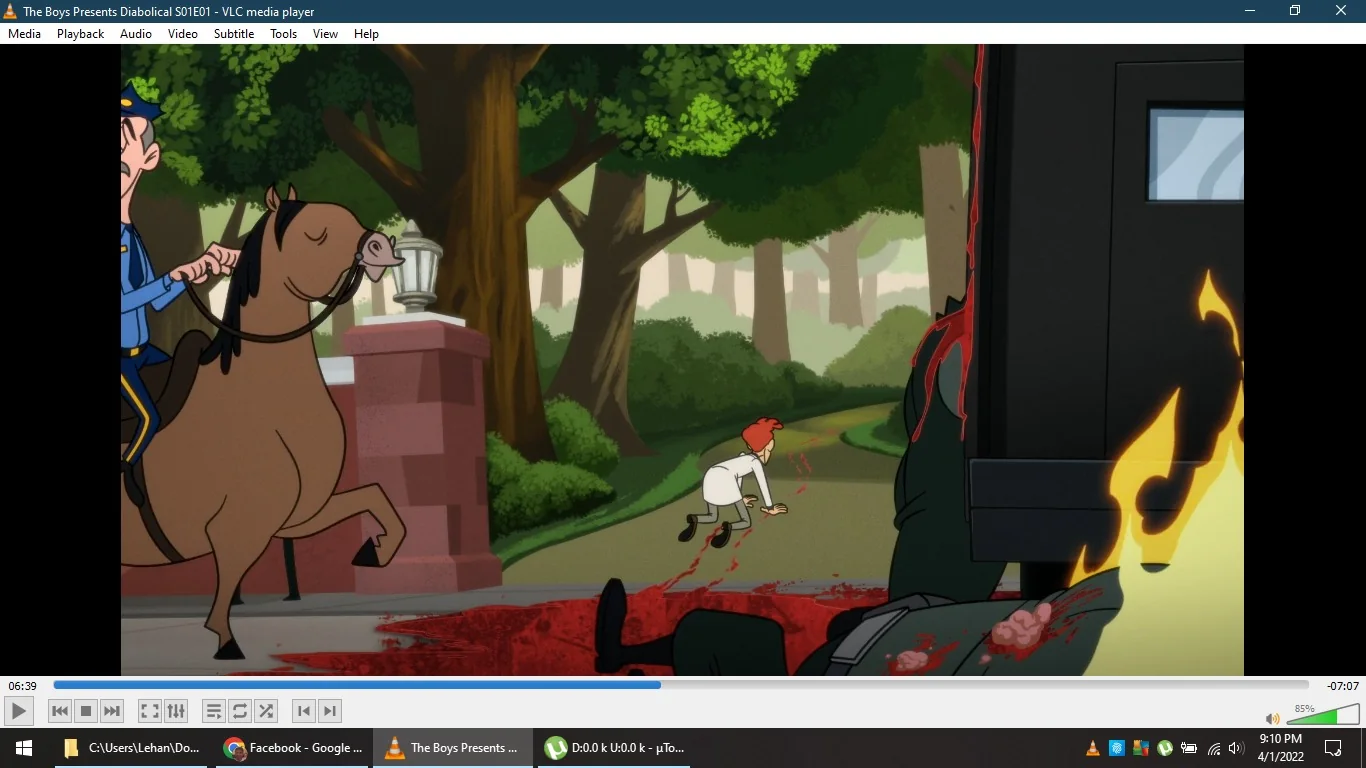This screenshot has height=768, width=1366.
Task: Resume playback with the Play button
Action: tap(19, 711)
